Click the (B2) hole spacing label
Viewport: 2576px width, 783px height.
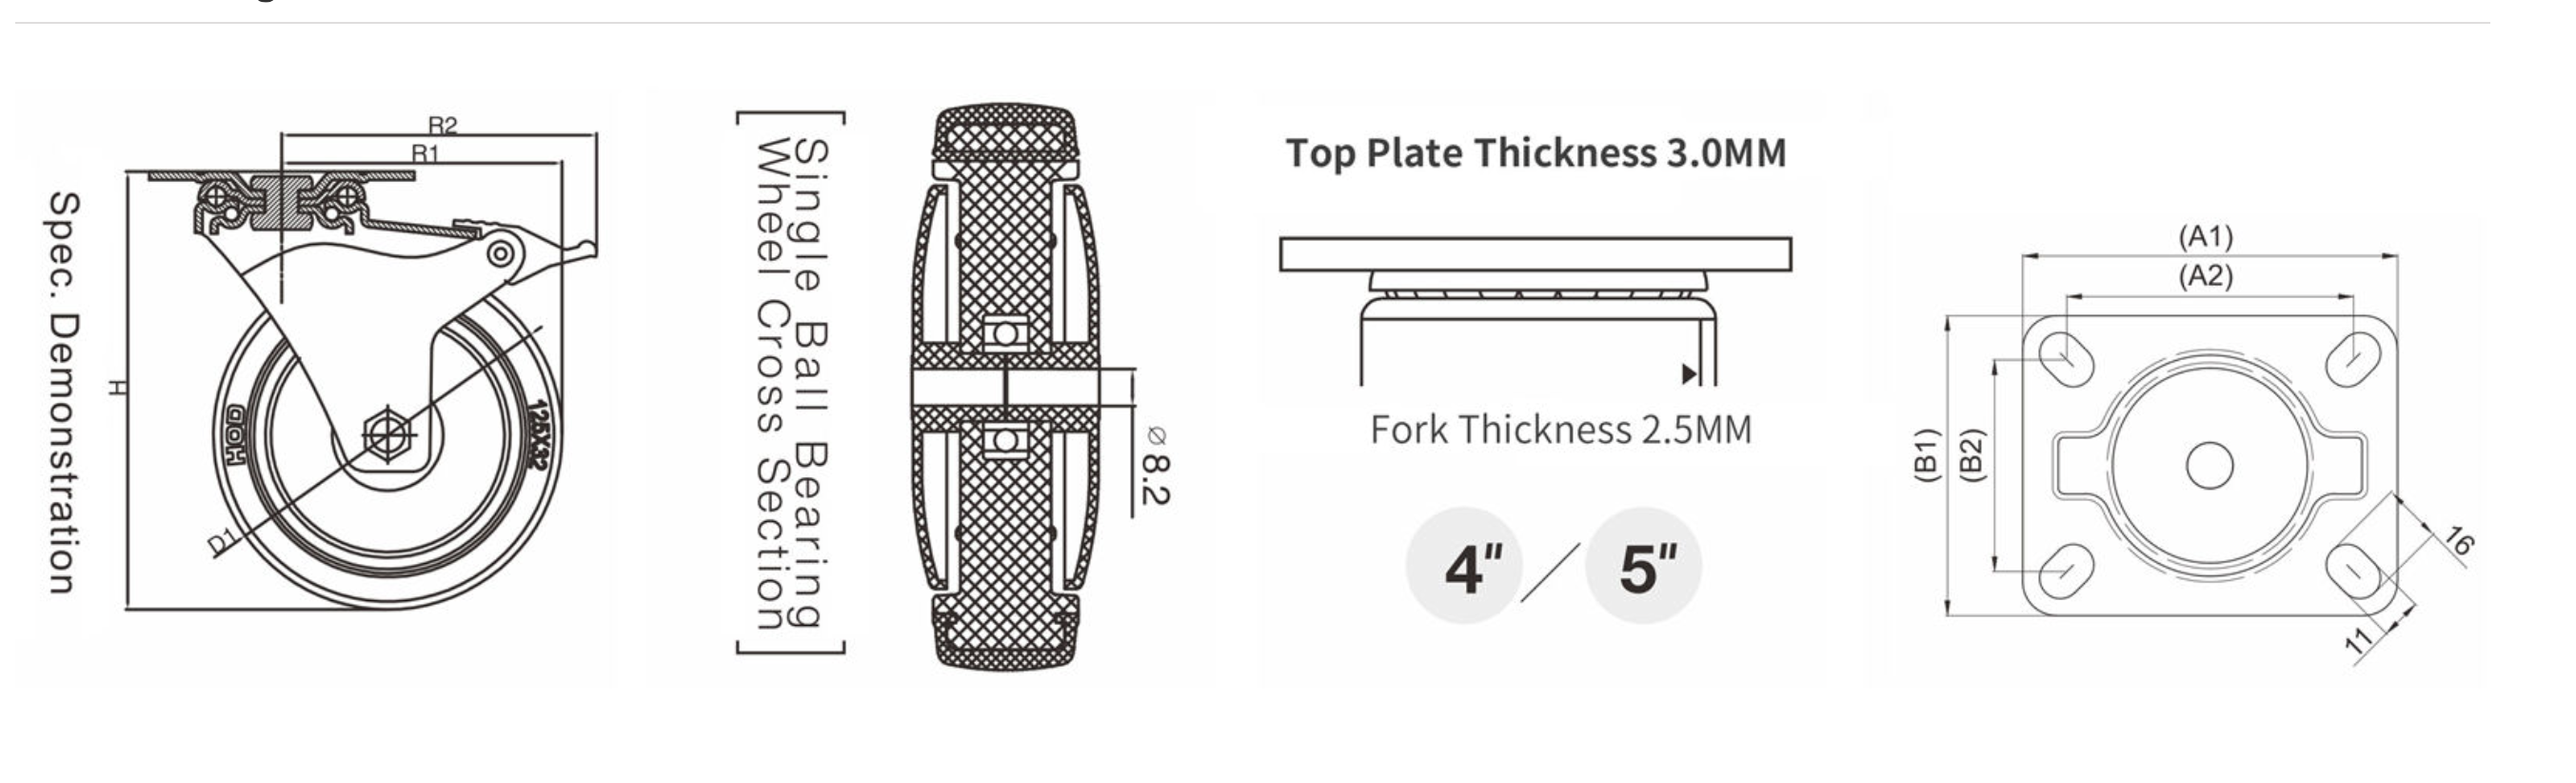pyautogui.click(x=1971, y=456)
